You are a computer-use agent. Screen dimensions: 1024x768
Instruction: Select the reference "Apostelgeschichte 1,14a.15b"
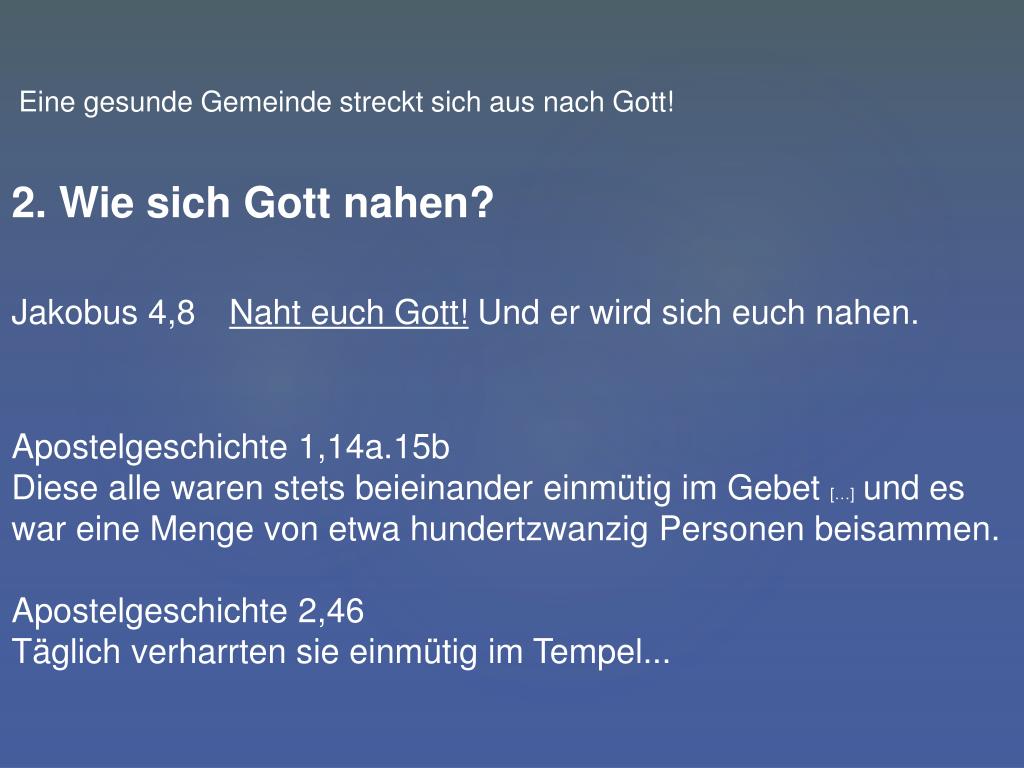(231, 447)
